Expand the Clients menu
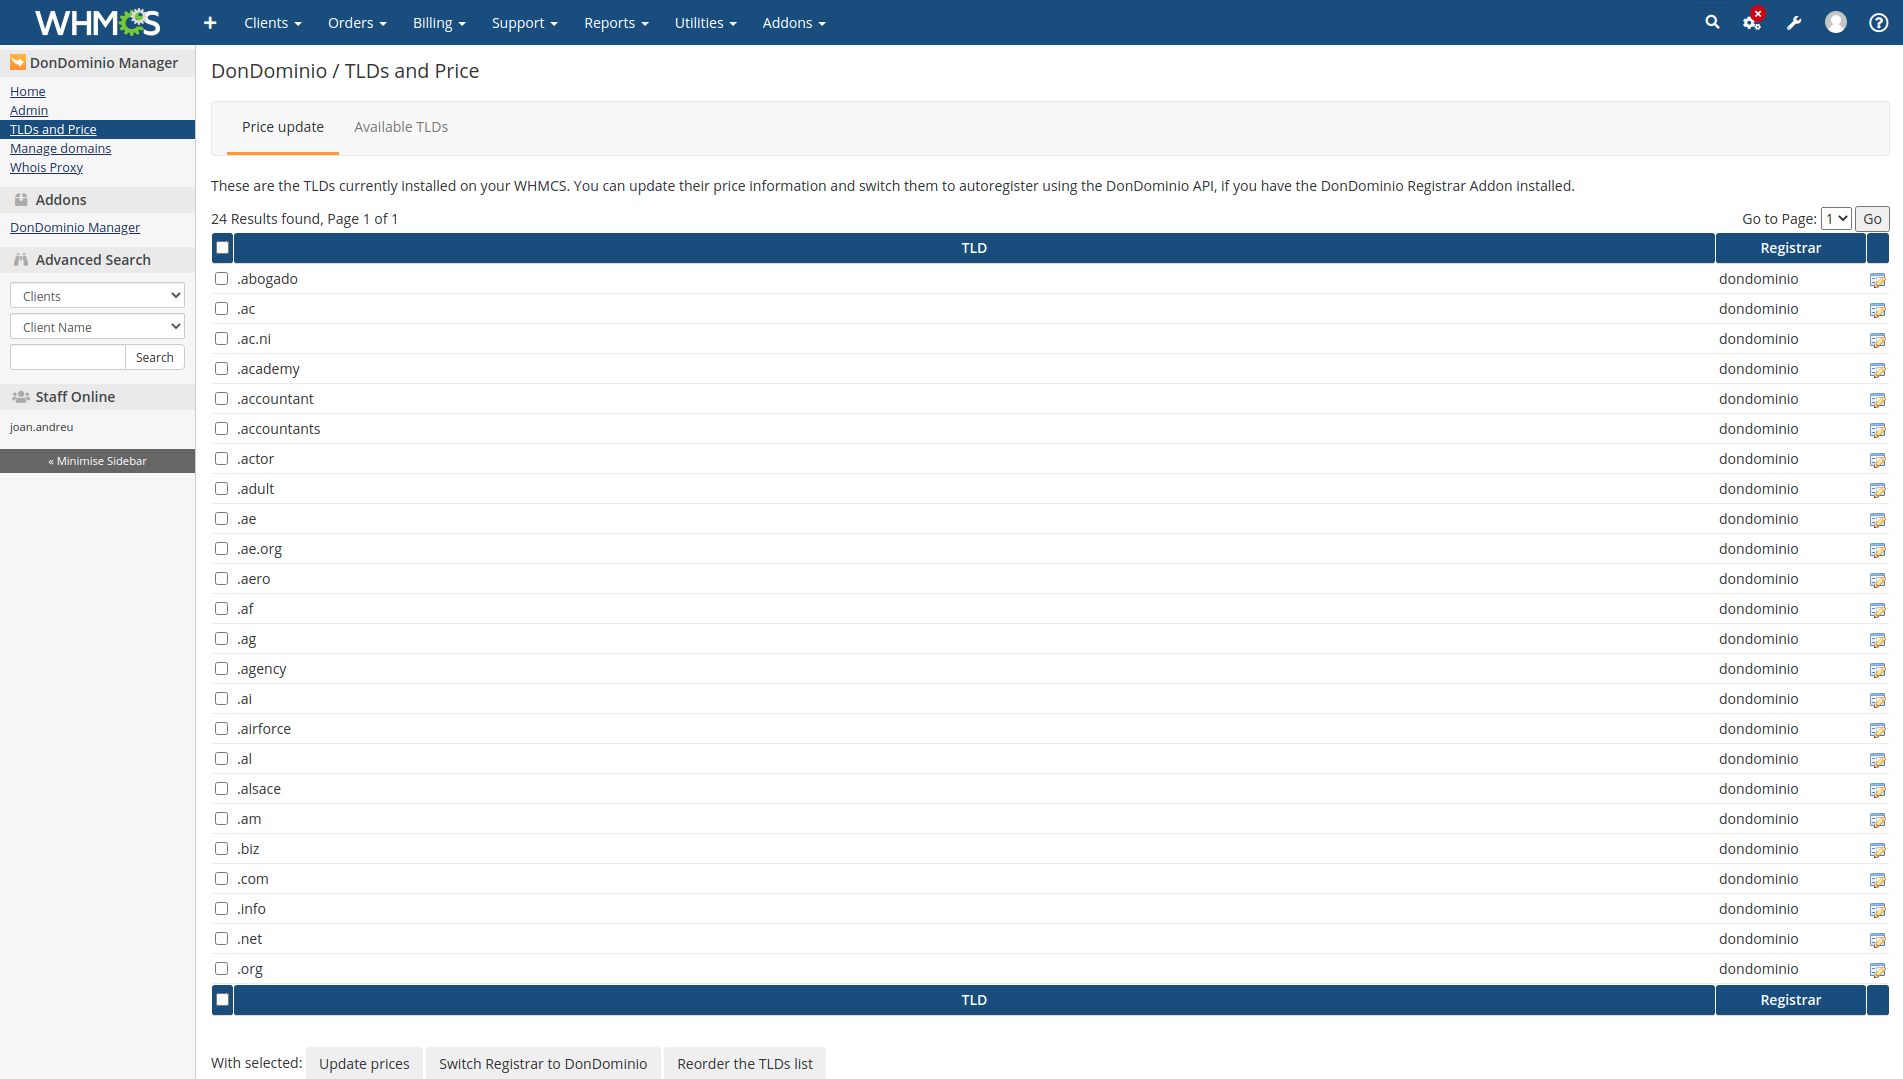1903x1079 pixels. point(273,22)
